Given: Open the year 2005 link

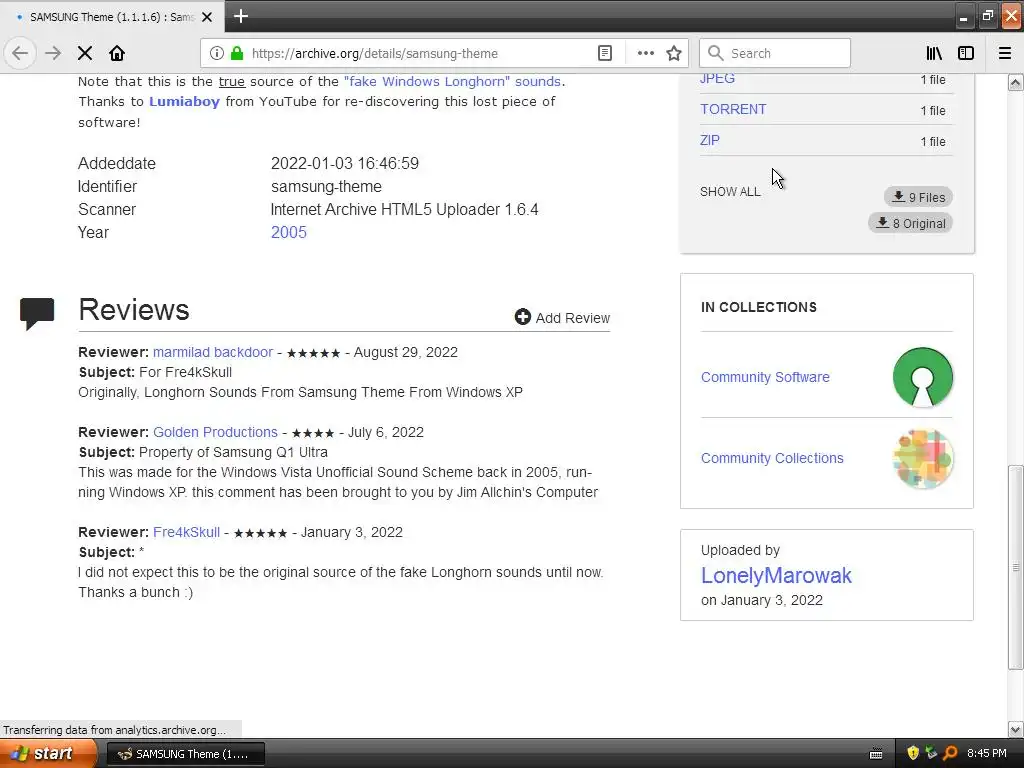Looking at the screenshot, I should click(289, 232).
